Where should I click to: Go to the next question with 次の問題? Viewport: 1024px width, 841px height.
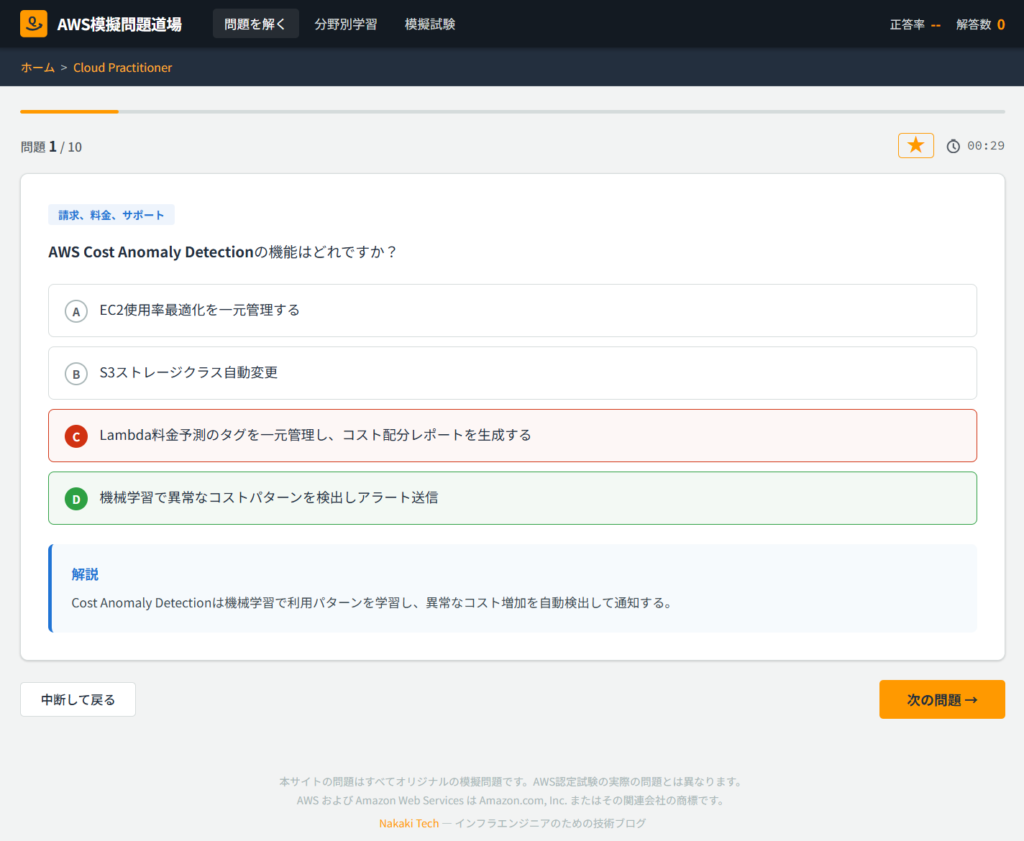point(941,700)
